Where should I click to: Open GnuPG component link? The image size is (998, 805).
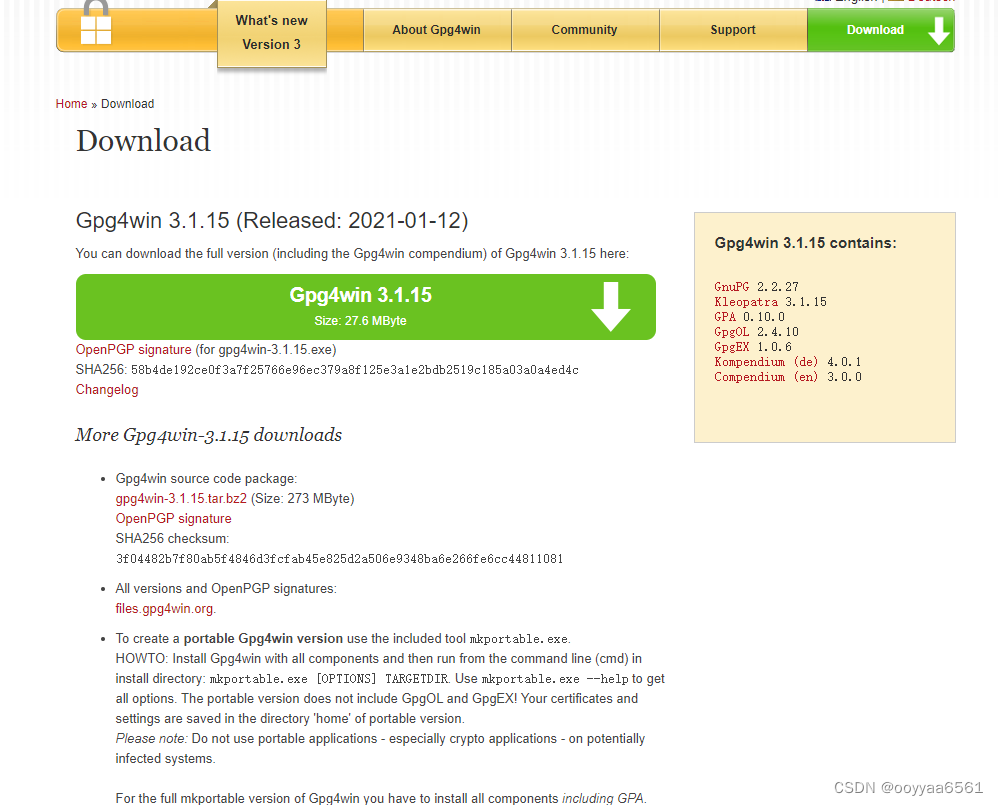click(731, 287)
